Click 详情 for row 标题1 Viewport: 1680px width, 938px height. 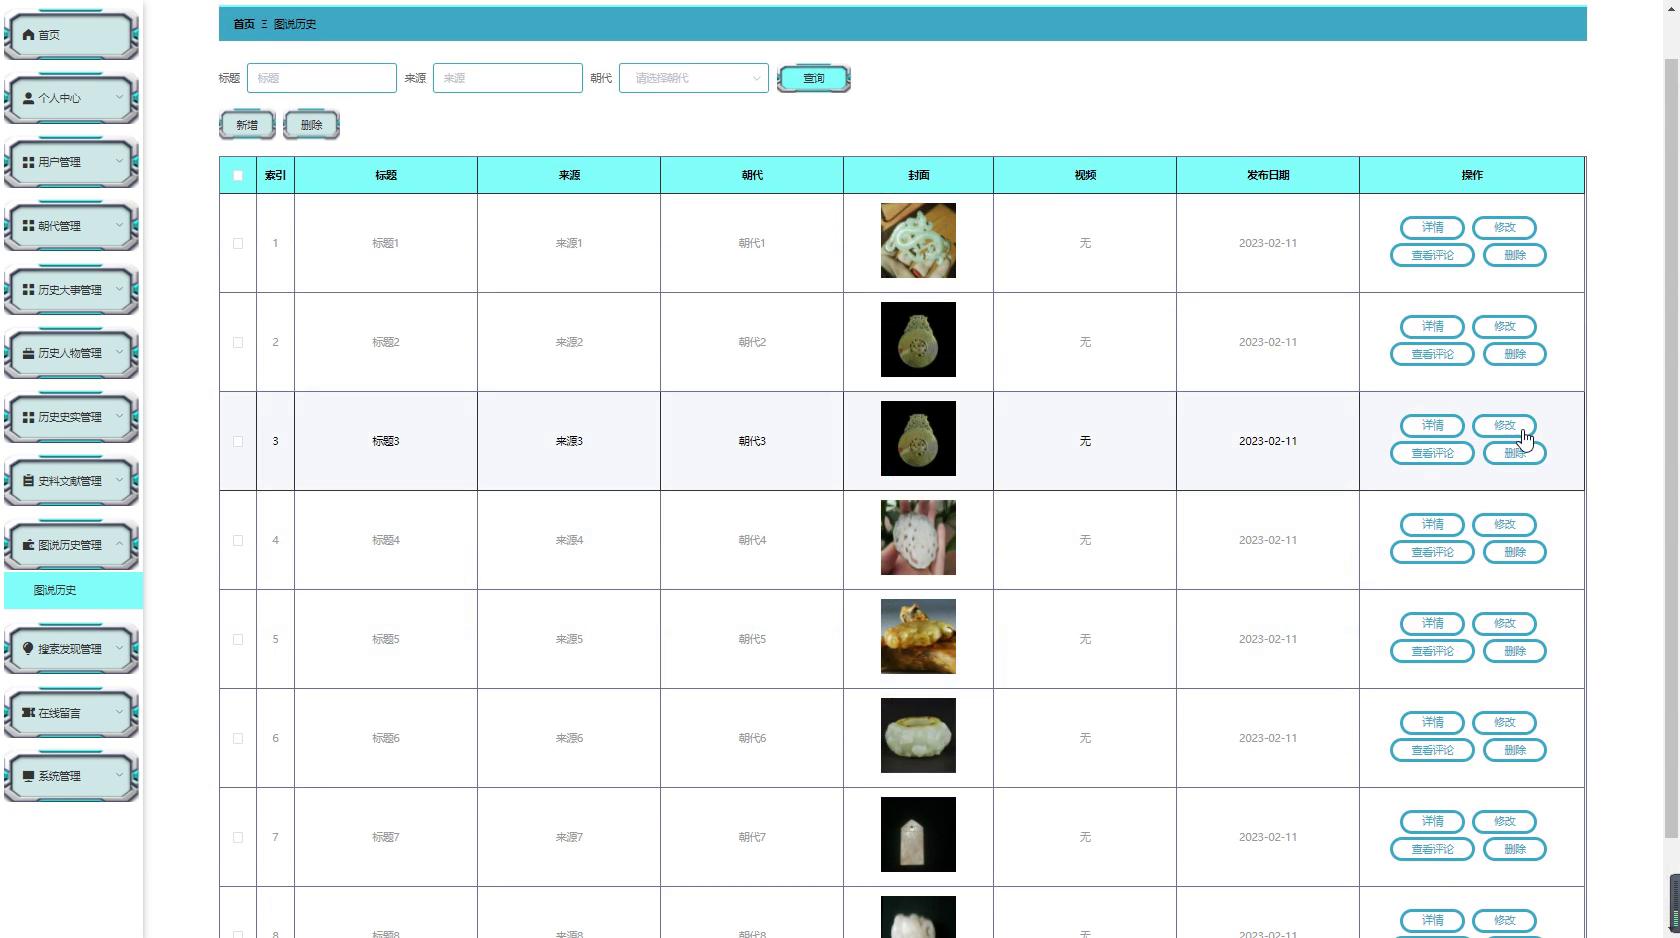click(x=1433, y=228)
